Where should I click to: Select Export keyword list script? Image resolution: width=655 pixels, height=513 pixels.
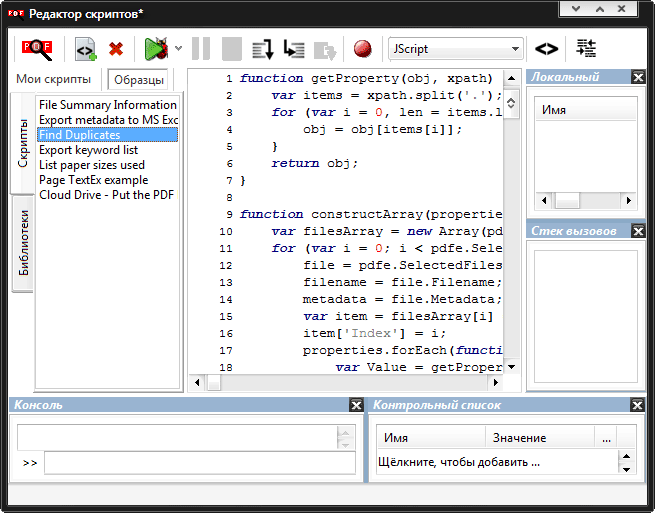[x=108, y=150]
